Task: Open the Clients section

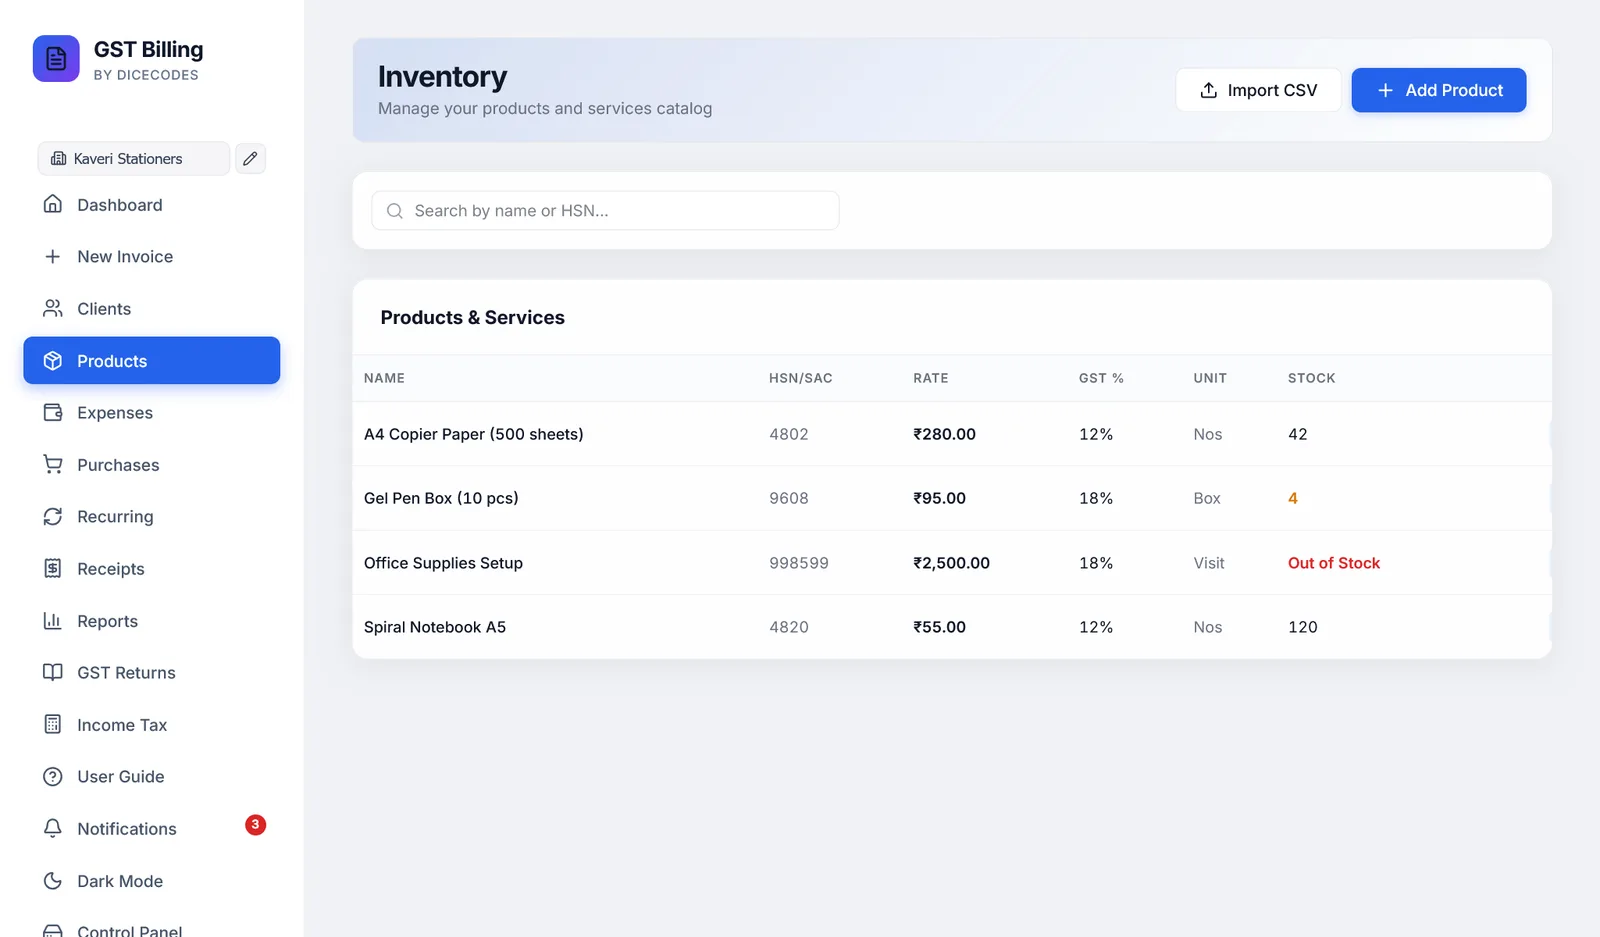Action: (152, 308)
